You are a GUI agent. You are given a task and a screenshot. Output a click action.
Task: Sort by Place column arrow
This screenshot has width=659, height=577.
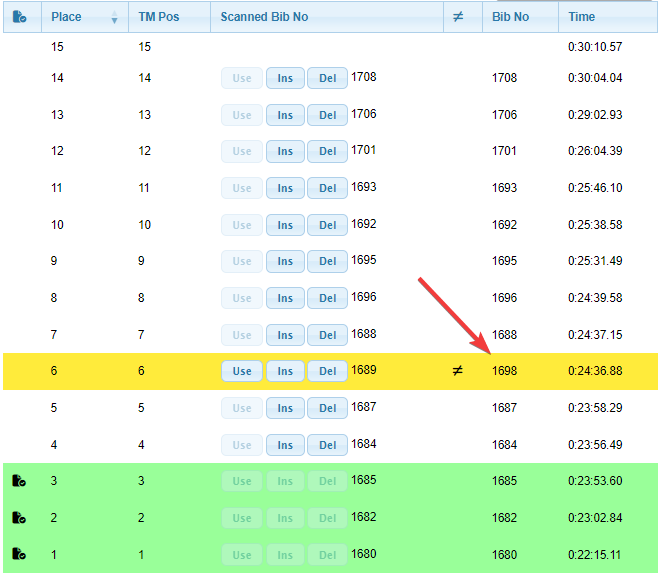pos(113,18)
